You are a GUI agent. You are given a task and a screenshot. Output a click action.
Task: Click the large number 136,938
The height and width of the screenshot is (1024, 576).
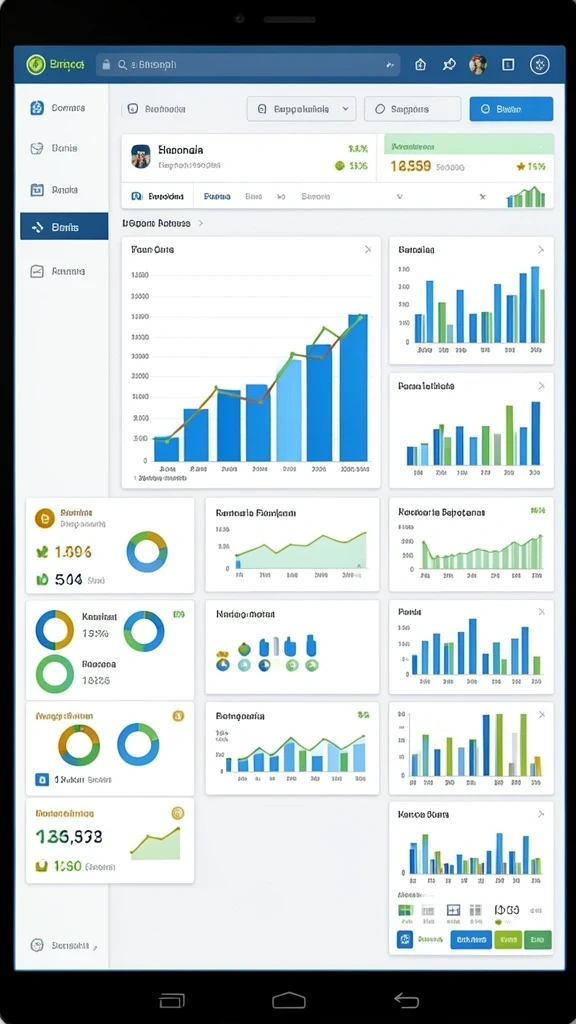point(69,837)
